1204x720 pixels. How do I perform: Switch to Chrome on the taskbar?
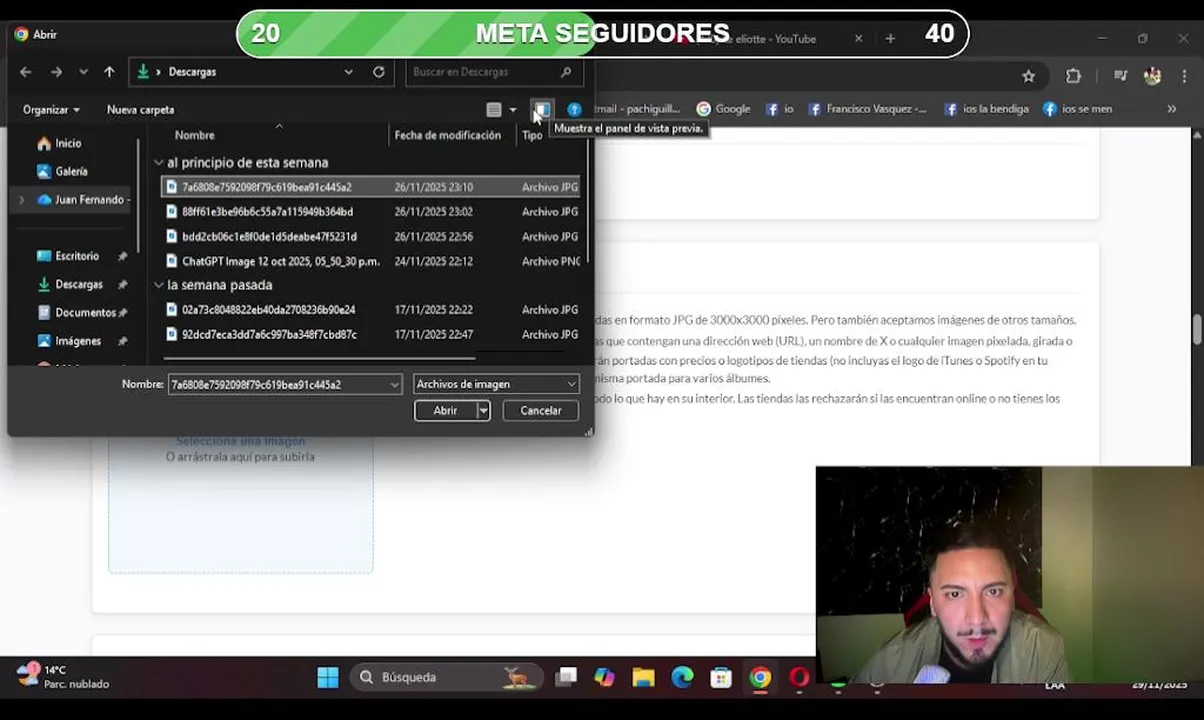point(760,678)
